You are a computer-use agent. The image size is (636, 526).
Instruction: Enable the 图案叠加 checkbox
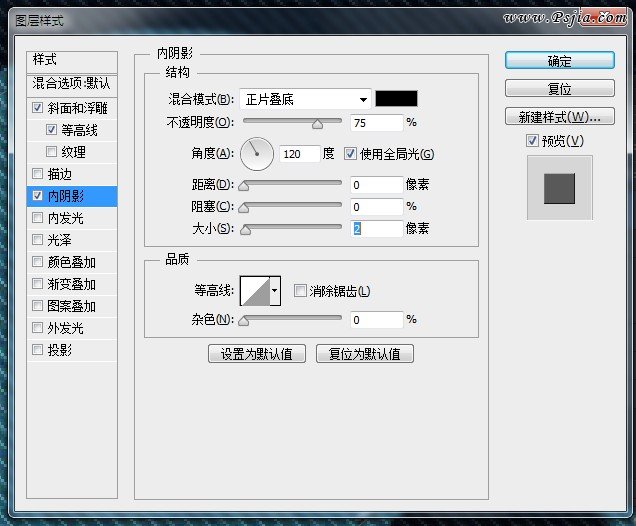(x=37, y=305)
